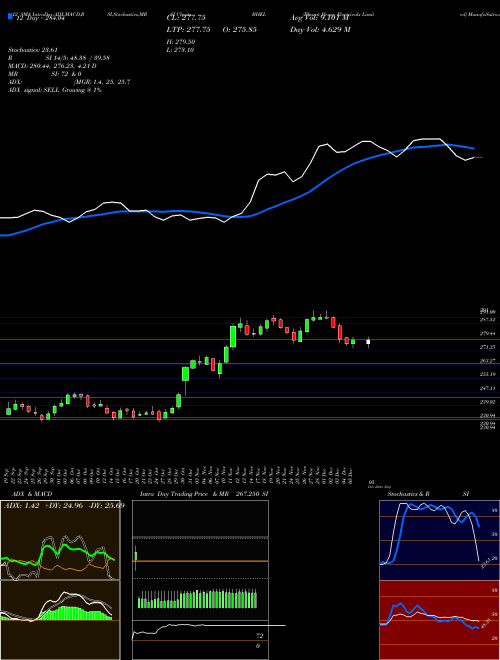Click the 'ADX: (MGR) 1.4, 25, 25.7' line
The image size is (500, 660).
69,82
